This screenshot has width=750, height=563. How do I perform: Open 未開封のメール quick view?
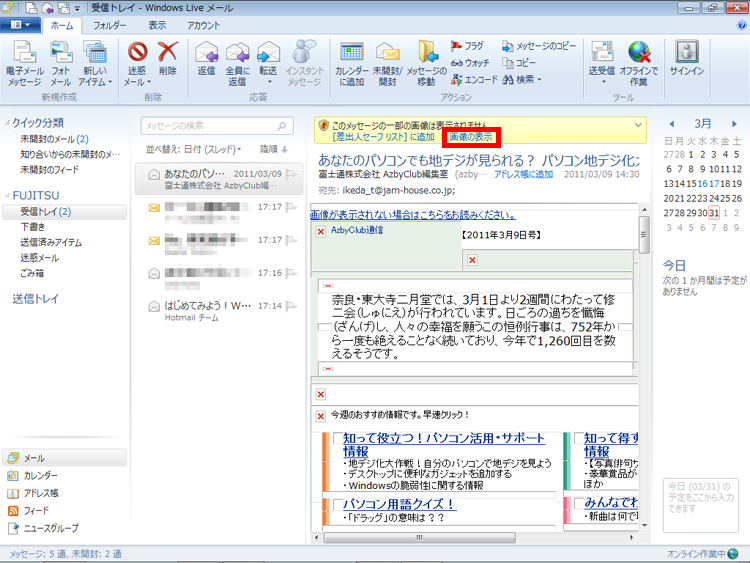[x=54, y=139]
